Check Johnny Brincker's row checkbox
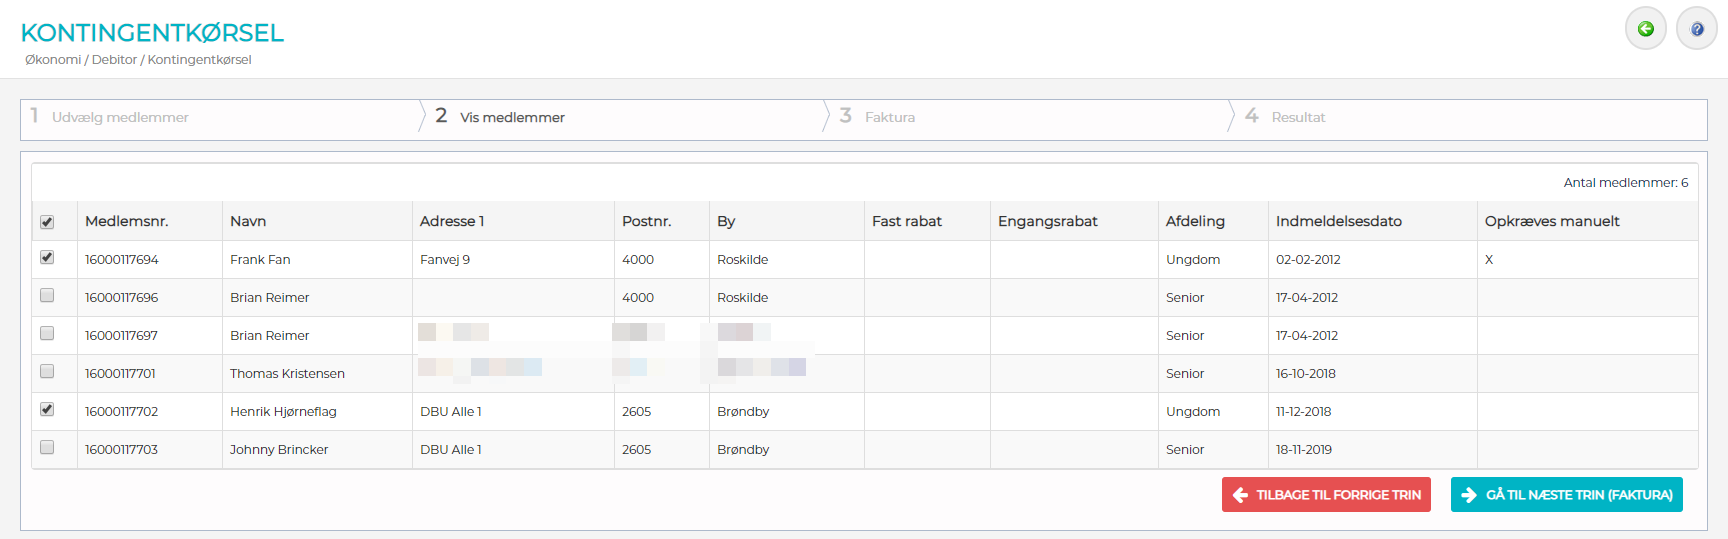 (47, 448)
